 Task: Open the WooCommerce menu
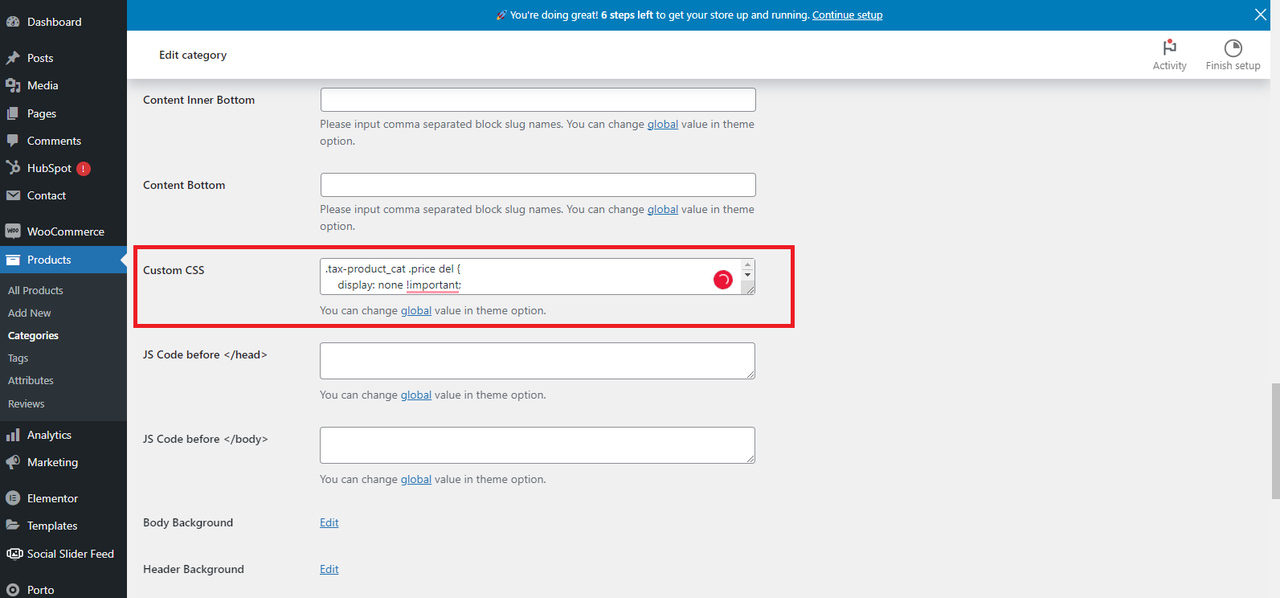coord(65,231)
